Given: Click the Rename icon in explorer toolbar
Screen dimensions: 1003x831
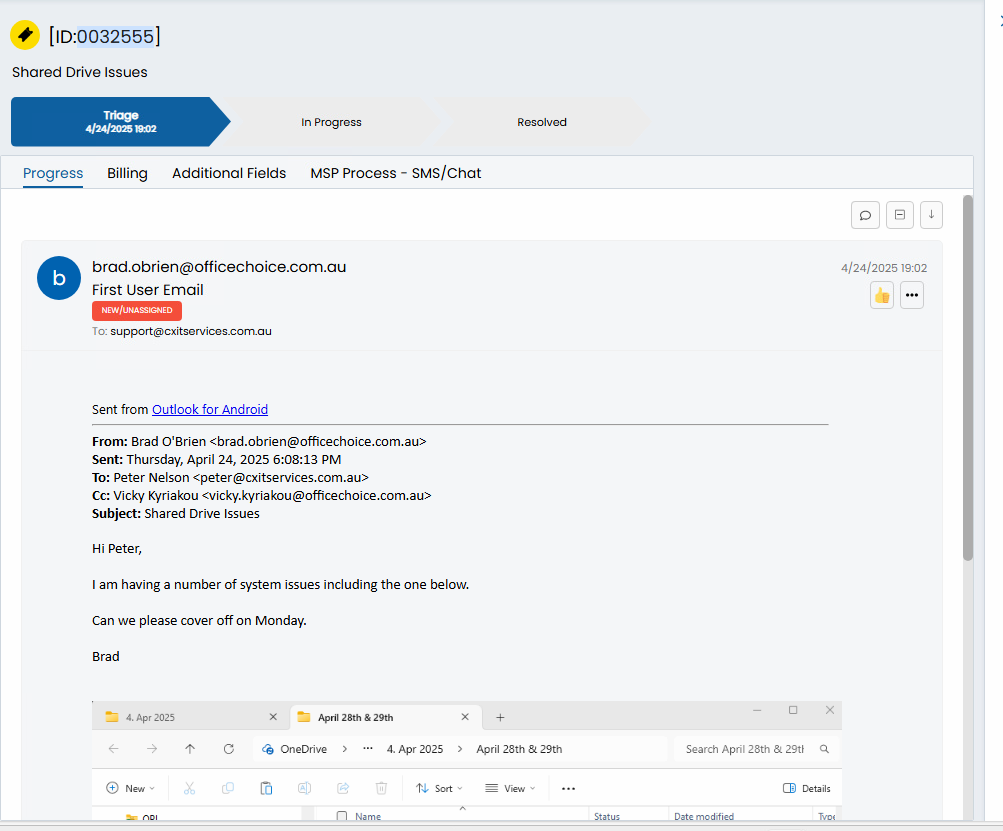Looking at the screenshot, I should tap(304, 788).
